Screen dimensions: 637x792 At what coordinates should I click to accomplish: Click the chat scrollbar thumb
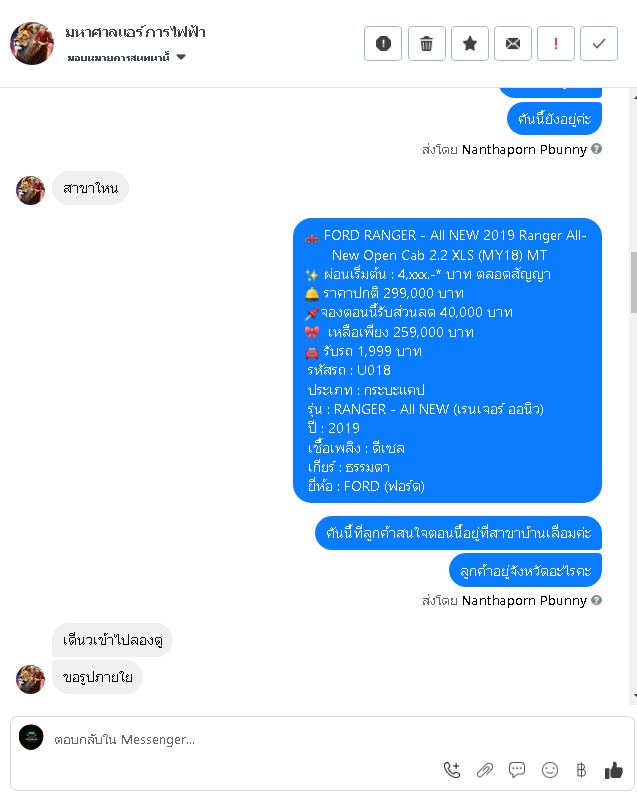(633, 282)
